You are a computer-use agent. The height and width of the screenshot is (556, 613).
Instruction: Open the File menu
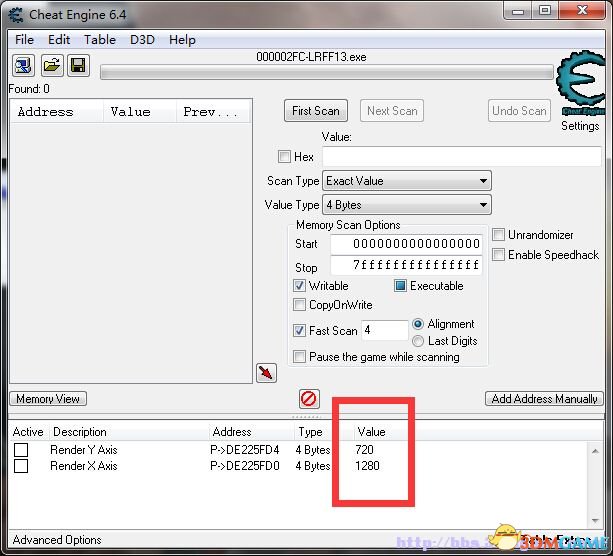point(24,40)
